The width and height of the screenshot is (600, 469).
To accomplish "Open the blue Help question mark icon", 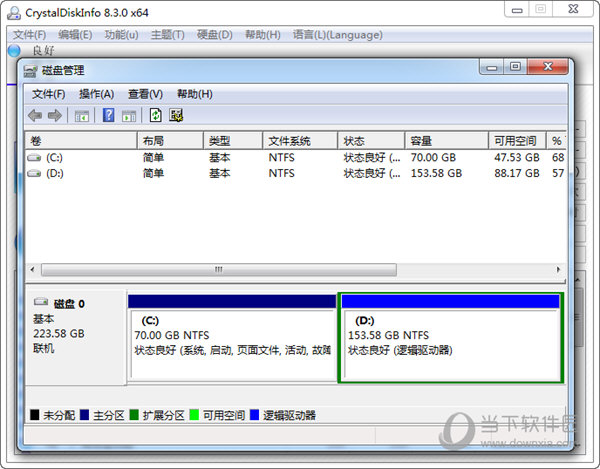I will click(109, 115).
